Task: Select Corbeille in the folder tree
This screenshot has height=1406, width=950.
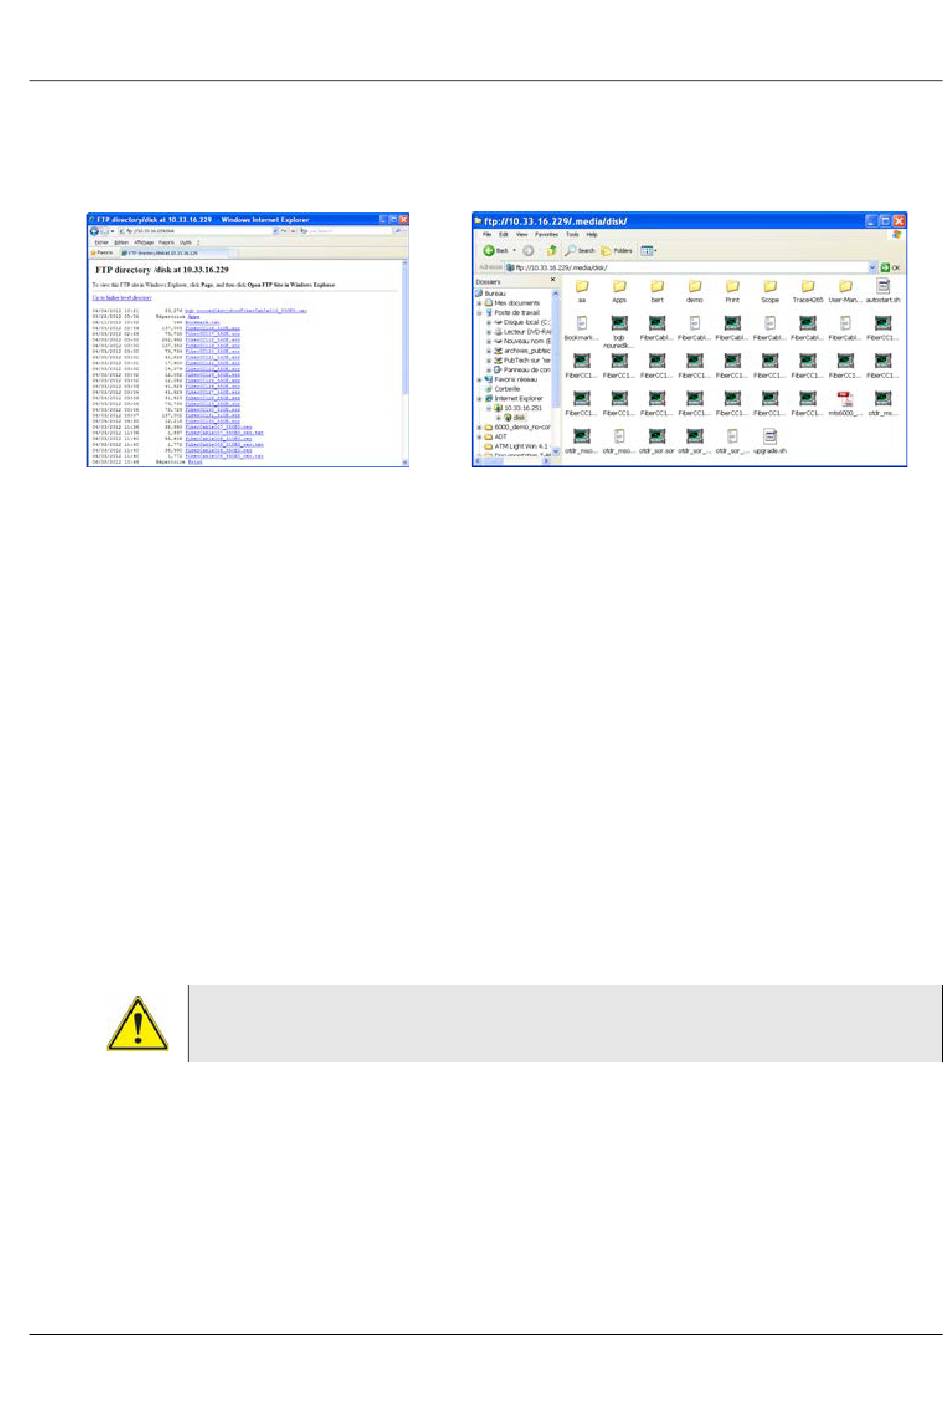Action: pyautogui.click(x=502, y=389)
